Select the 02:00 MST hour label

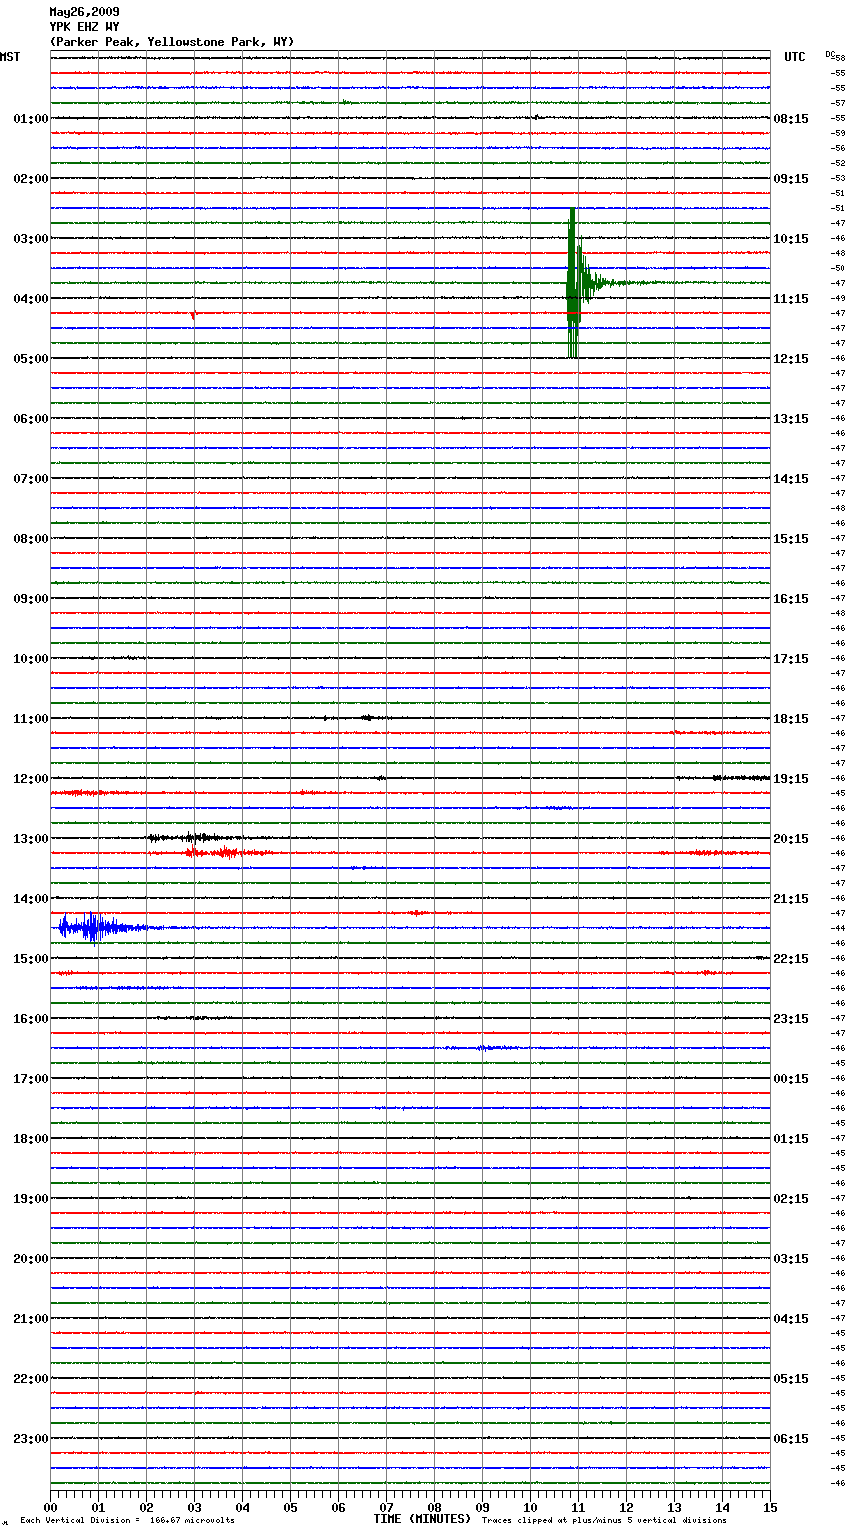point(31,179)
